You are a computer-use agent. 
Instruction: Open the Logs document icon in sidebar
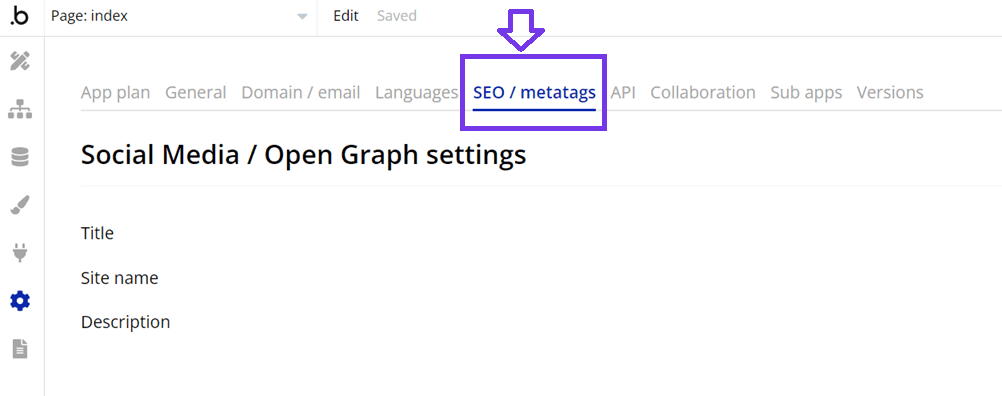(x=20, y=348)
